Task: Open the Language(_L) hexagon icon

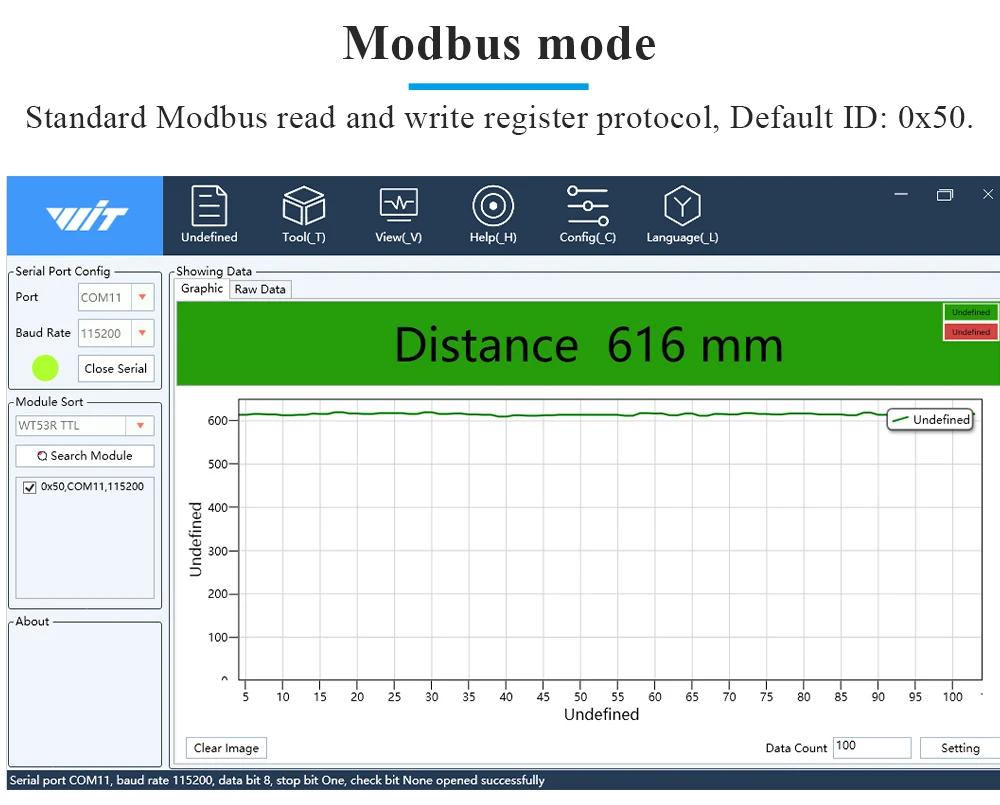Action: pos(682,206)
